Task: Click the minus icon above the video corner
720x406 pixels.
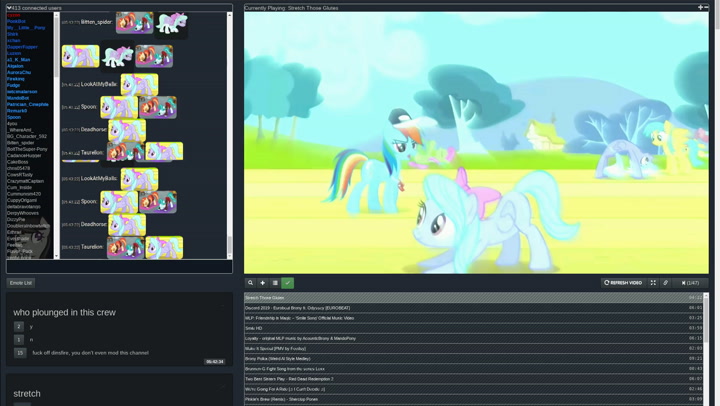Action: (x=706, y=7)
